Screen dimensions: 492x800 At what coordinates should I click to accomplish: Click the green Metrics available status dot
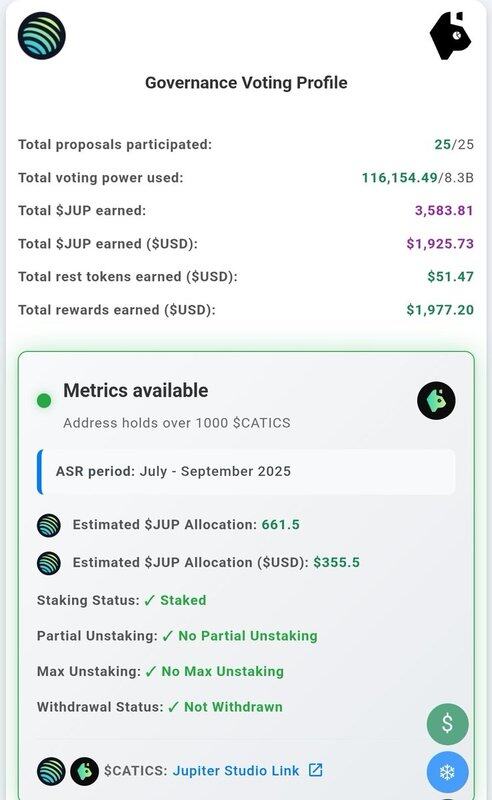click(x=44, y=401)
